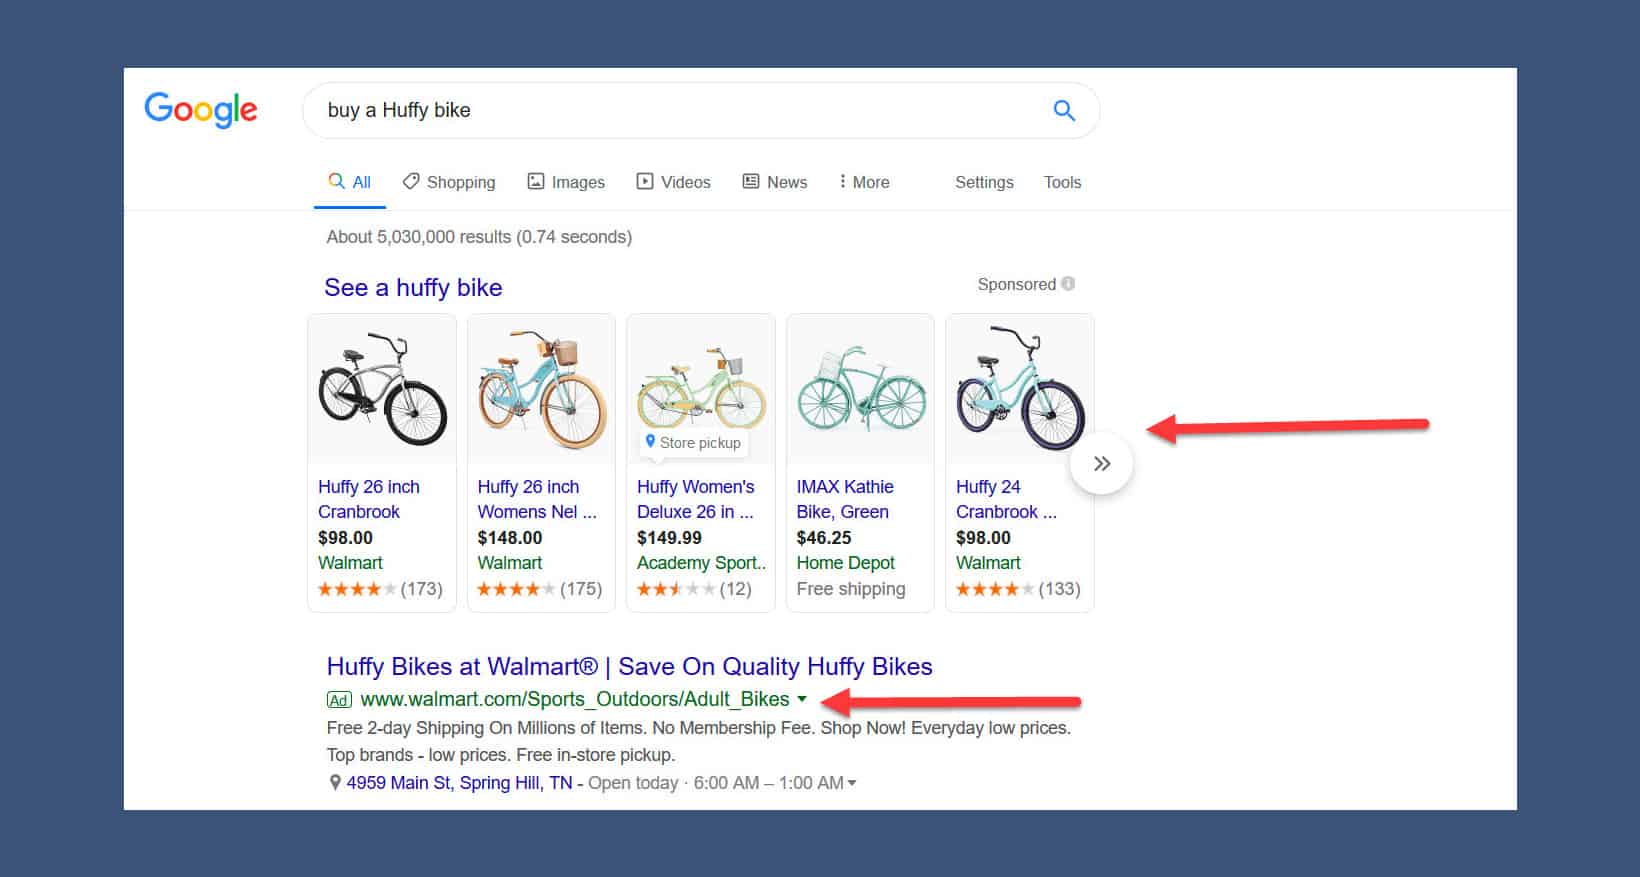Screen dimensions: 1640x877
Task: Open the Videos tab
Action: click(x=674, y=182)
